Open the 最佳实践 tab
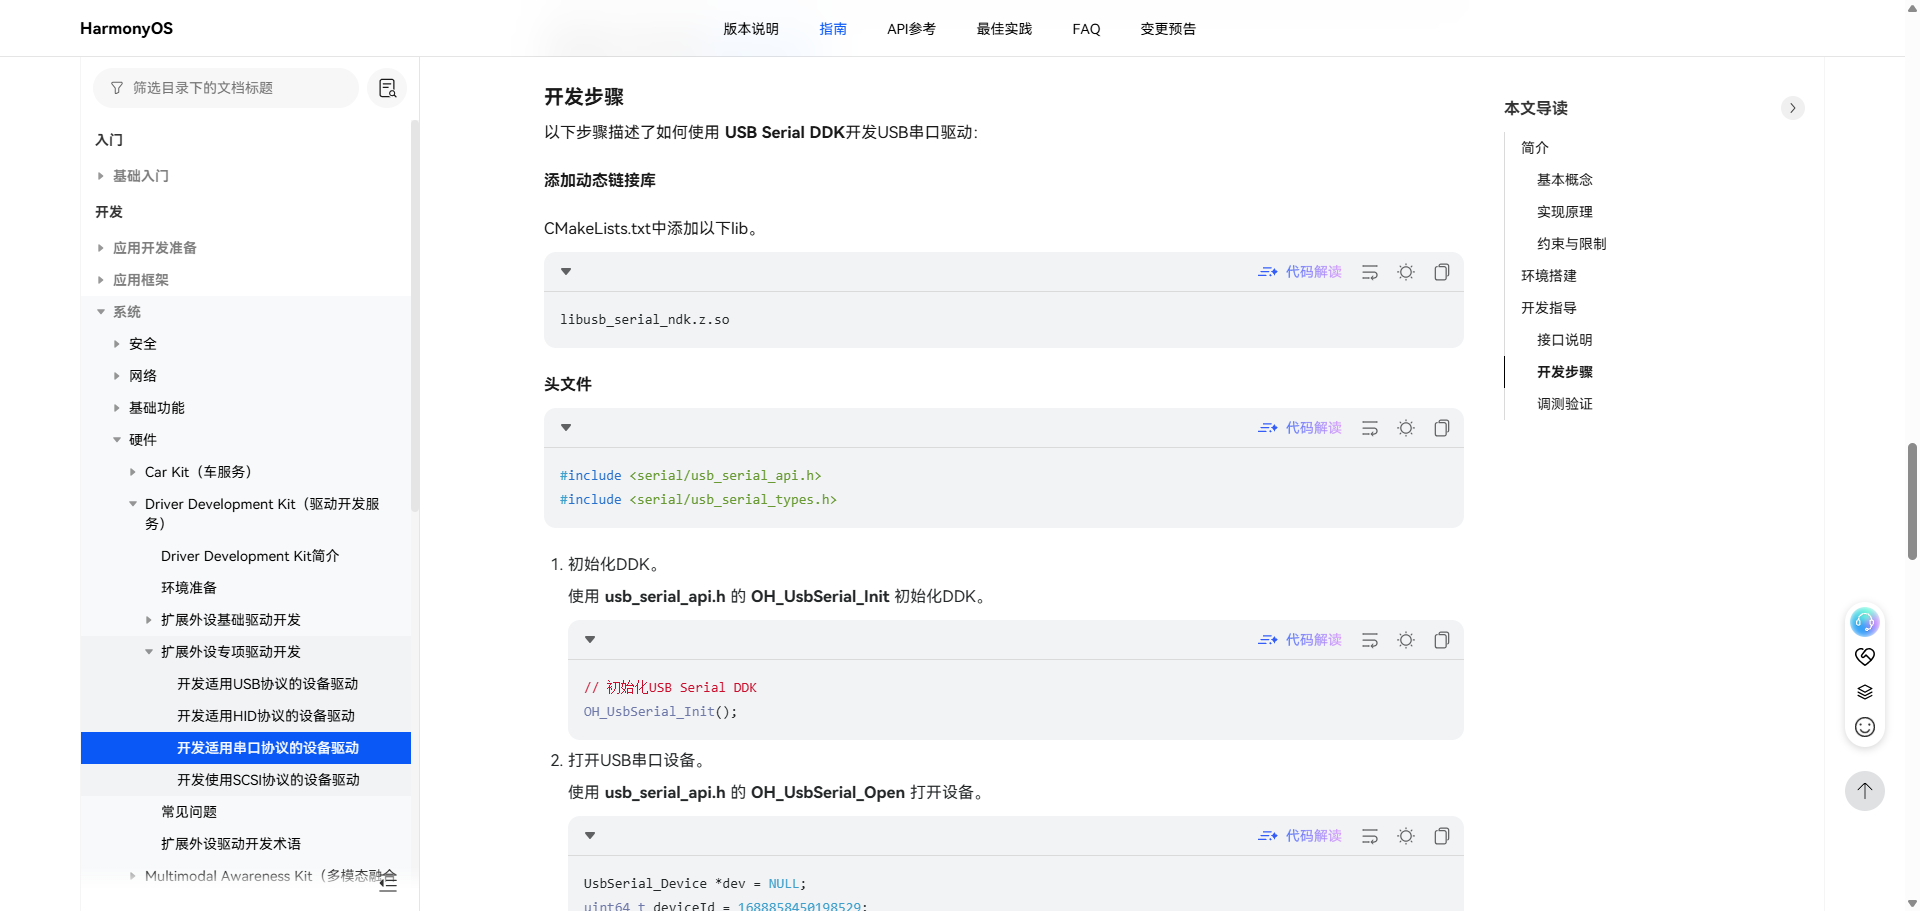Image resolution: width=1920 pixels, height=911 pixels. point(1004,29)
